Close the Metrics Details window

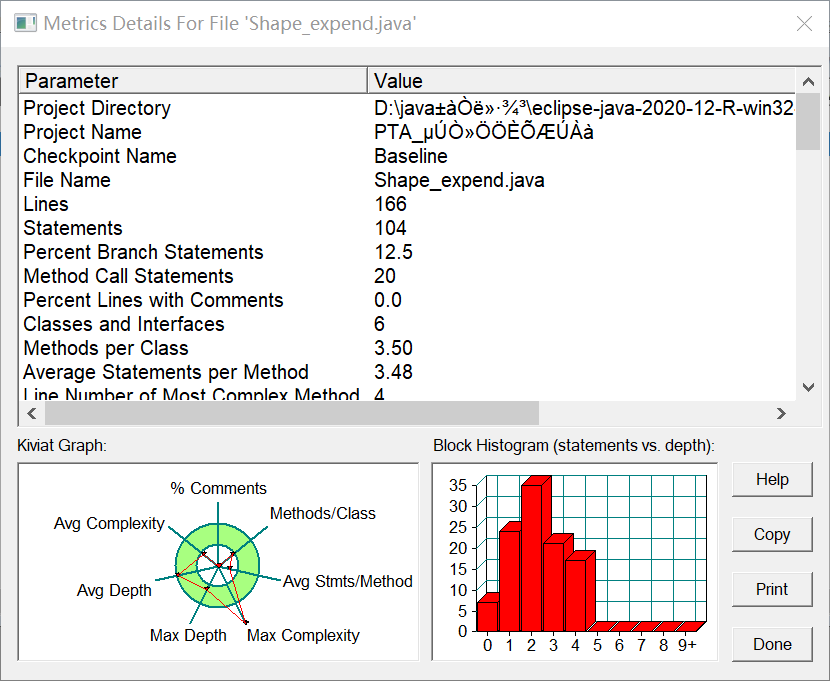[804, 24]
